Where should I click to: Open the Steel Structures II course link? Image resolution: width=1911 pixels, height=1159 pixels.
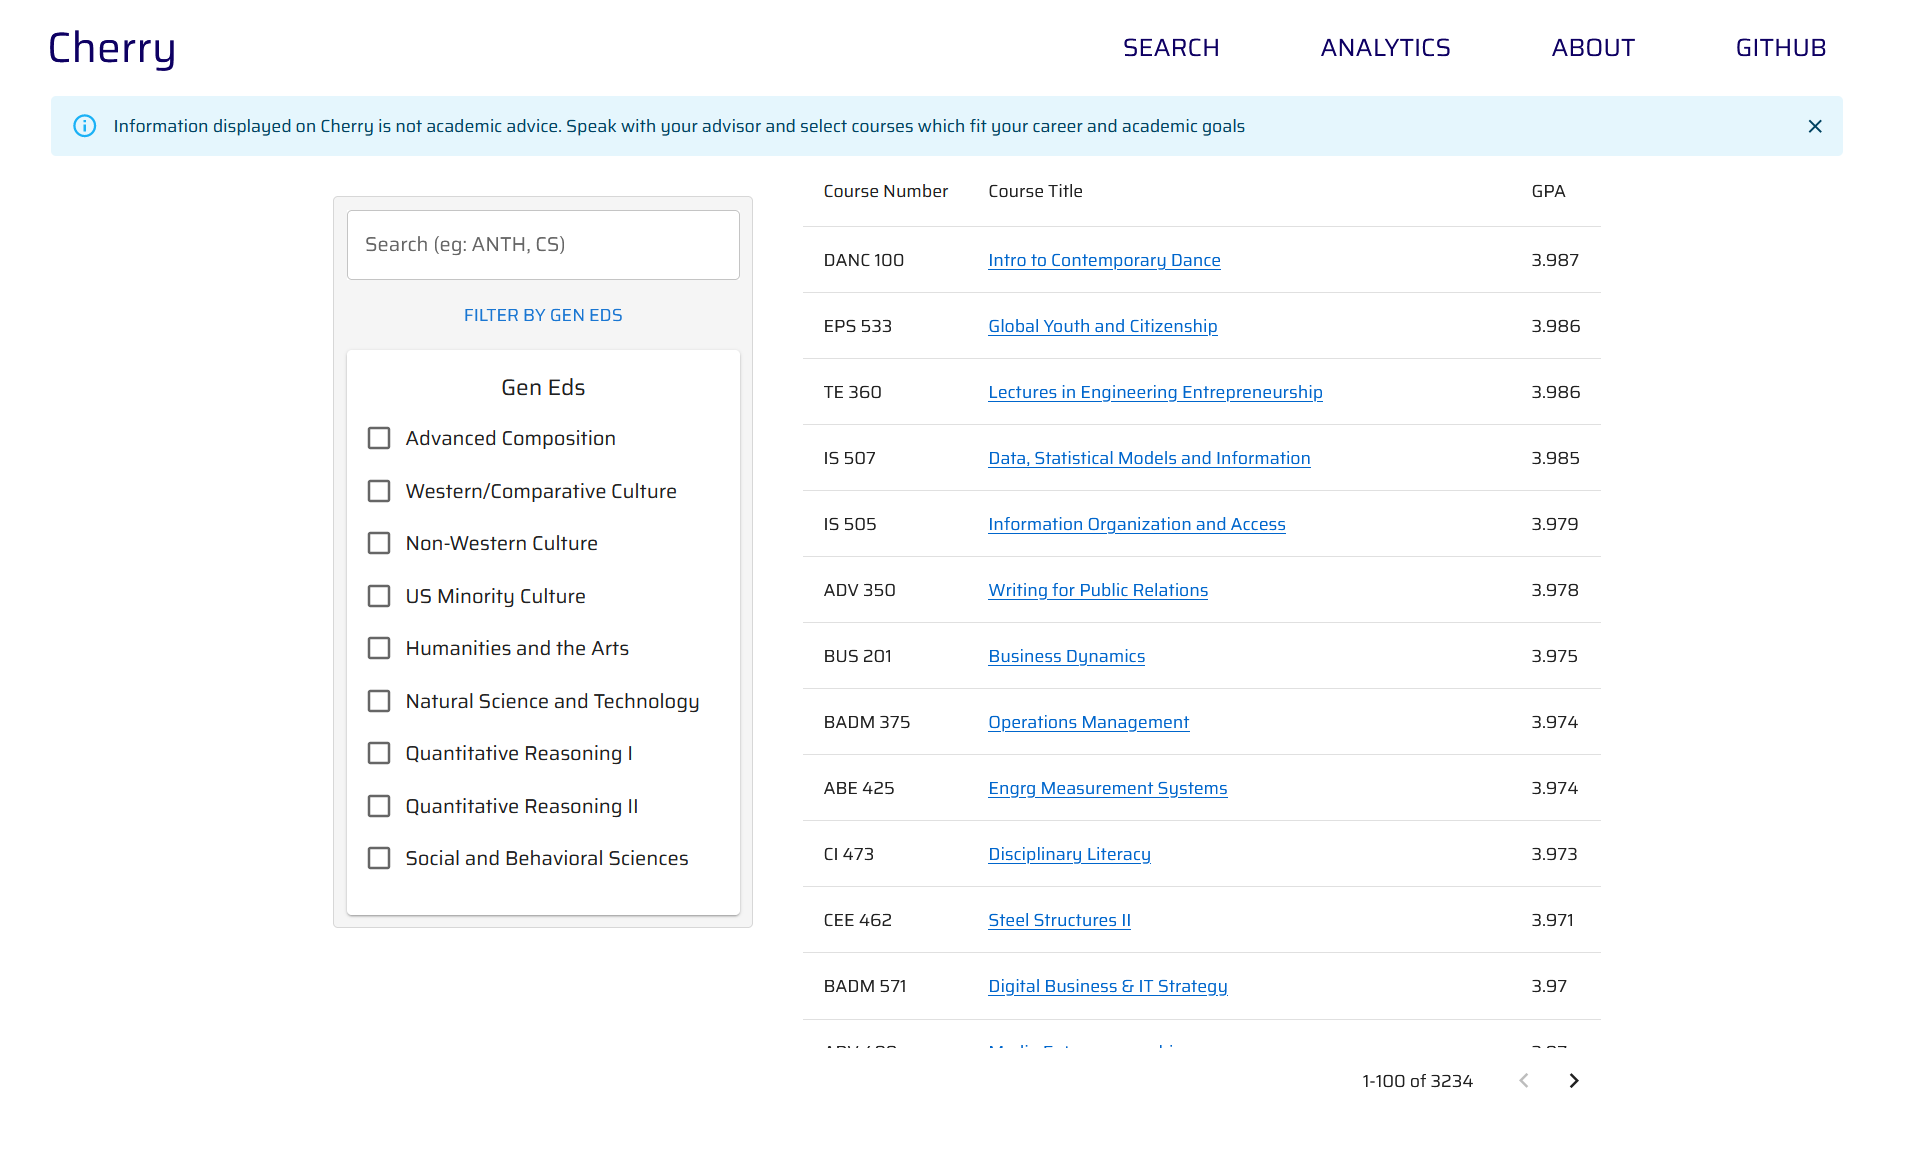click(x=1059, y=920)
